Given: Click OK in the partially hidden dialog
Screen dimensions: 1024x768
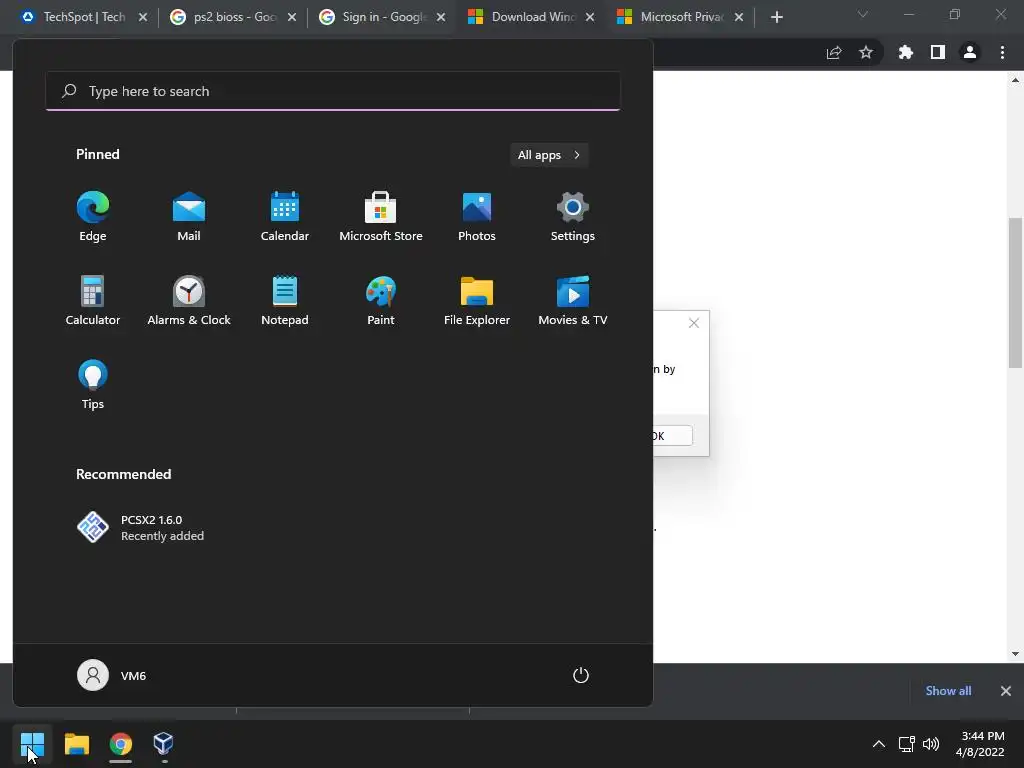Looking at the screenshot, I should pyautogui.click(x=673, y=436).
